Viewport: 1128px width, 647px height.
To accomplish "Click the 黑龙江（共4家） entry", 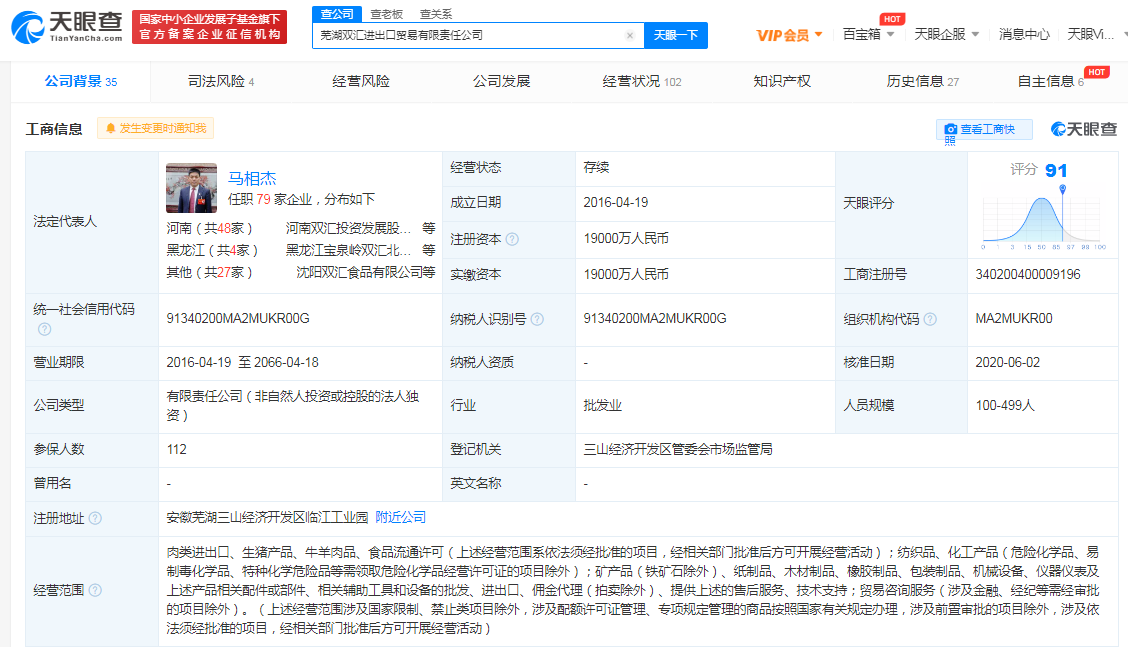I will 212,250.
